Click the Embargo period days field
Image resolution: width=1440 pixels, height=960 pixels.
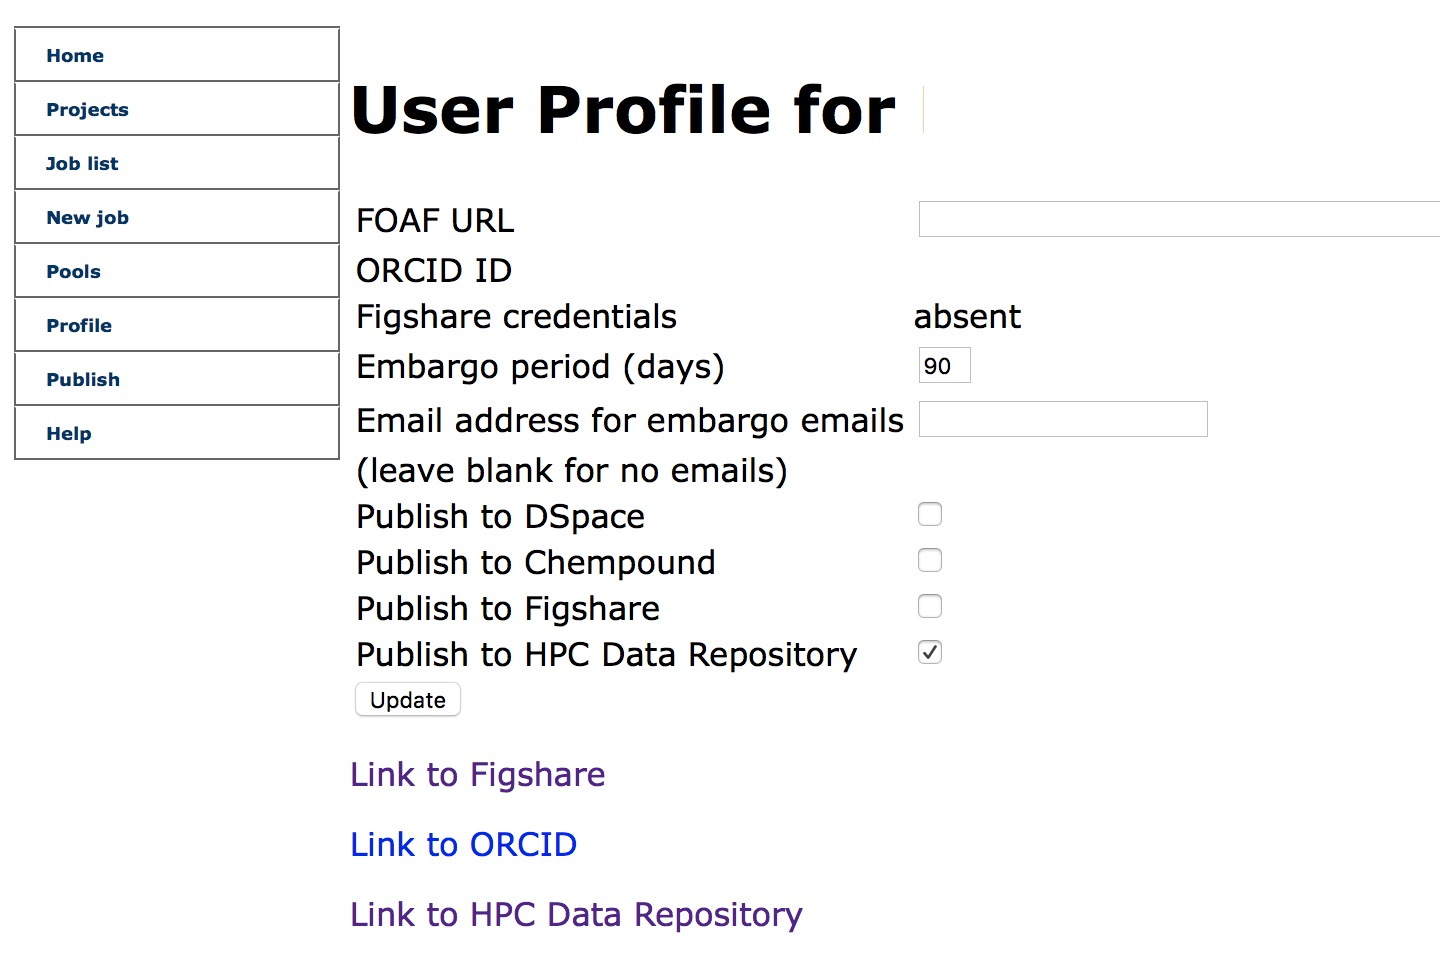[944, 366]
